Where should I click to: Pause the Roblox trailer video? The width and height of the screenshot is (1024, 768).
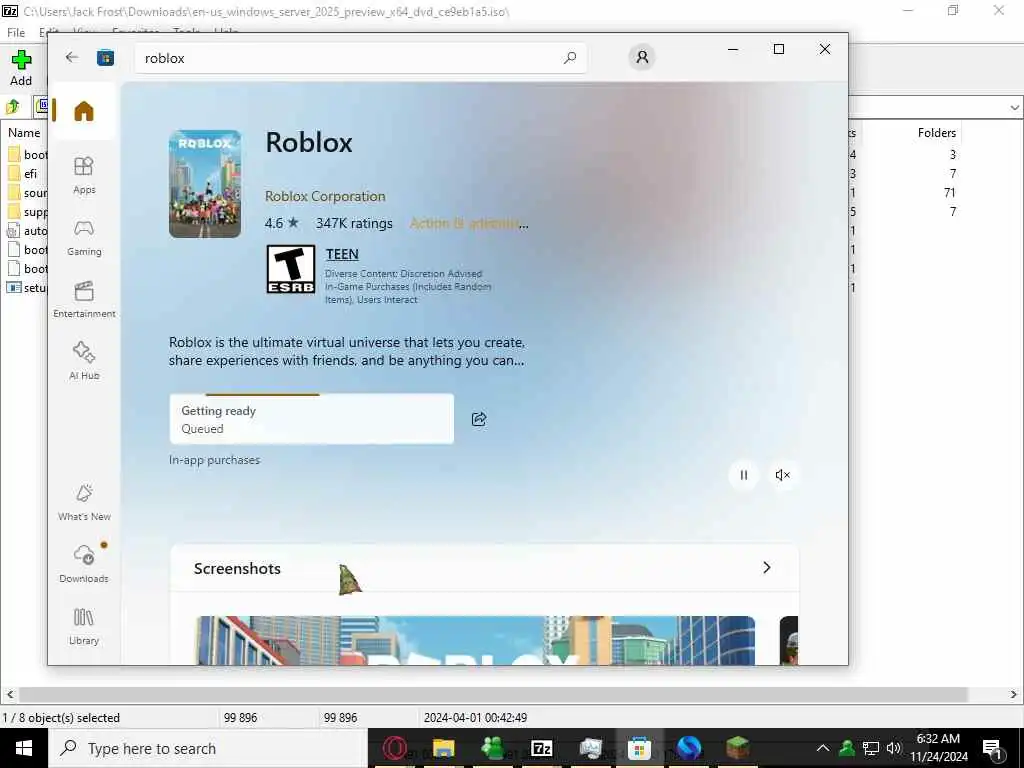click(x=743, y=475)
